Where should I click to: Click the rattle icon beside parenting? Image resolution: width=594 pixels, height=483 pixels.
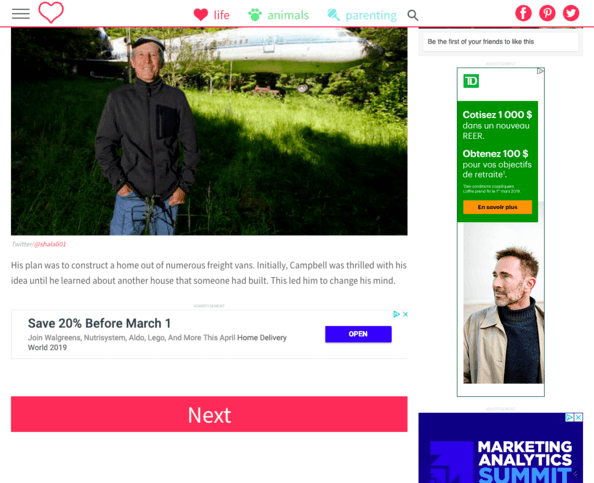[334, 15]
